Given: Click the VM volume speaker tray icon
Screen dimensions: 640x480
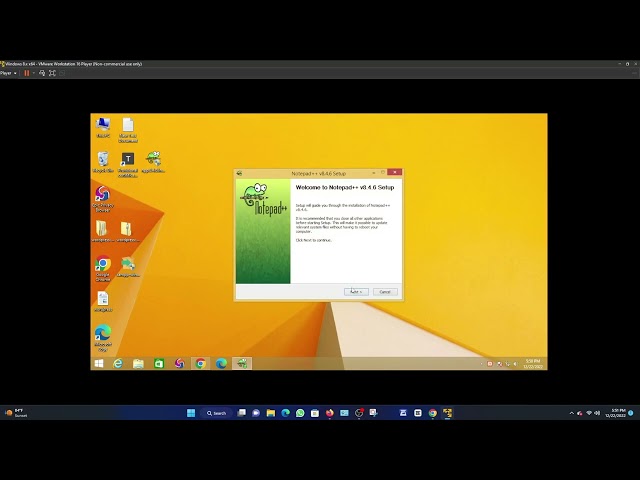Looking at the screenshot, I should click(x=515, y=364).
